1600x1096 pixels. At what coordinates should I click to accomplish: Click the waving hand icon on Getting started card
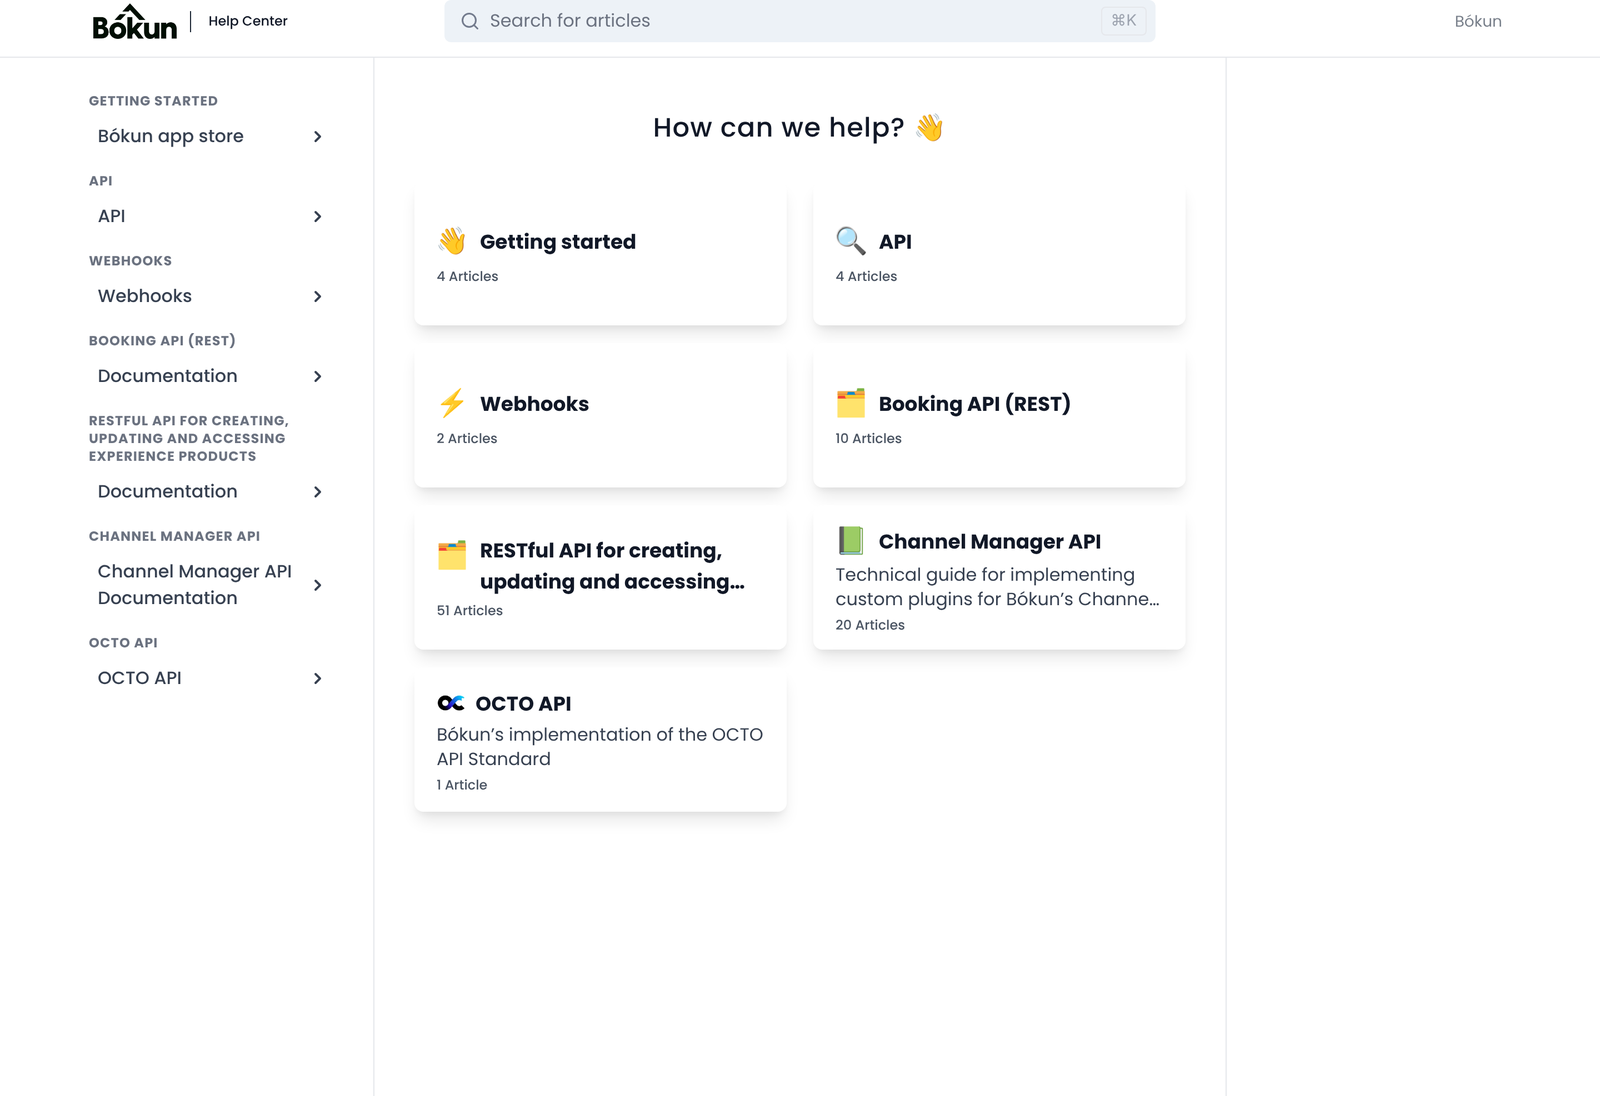pos(452,241)
